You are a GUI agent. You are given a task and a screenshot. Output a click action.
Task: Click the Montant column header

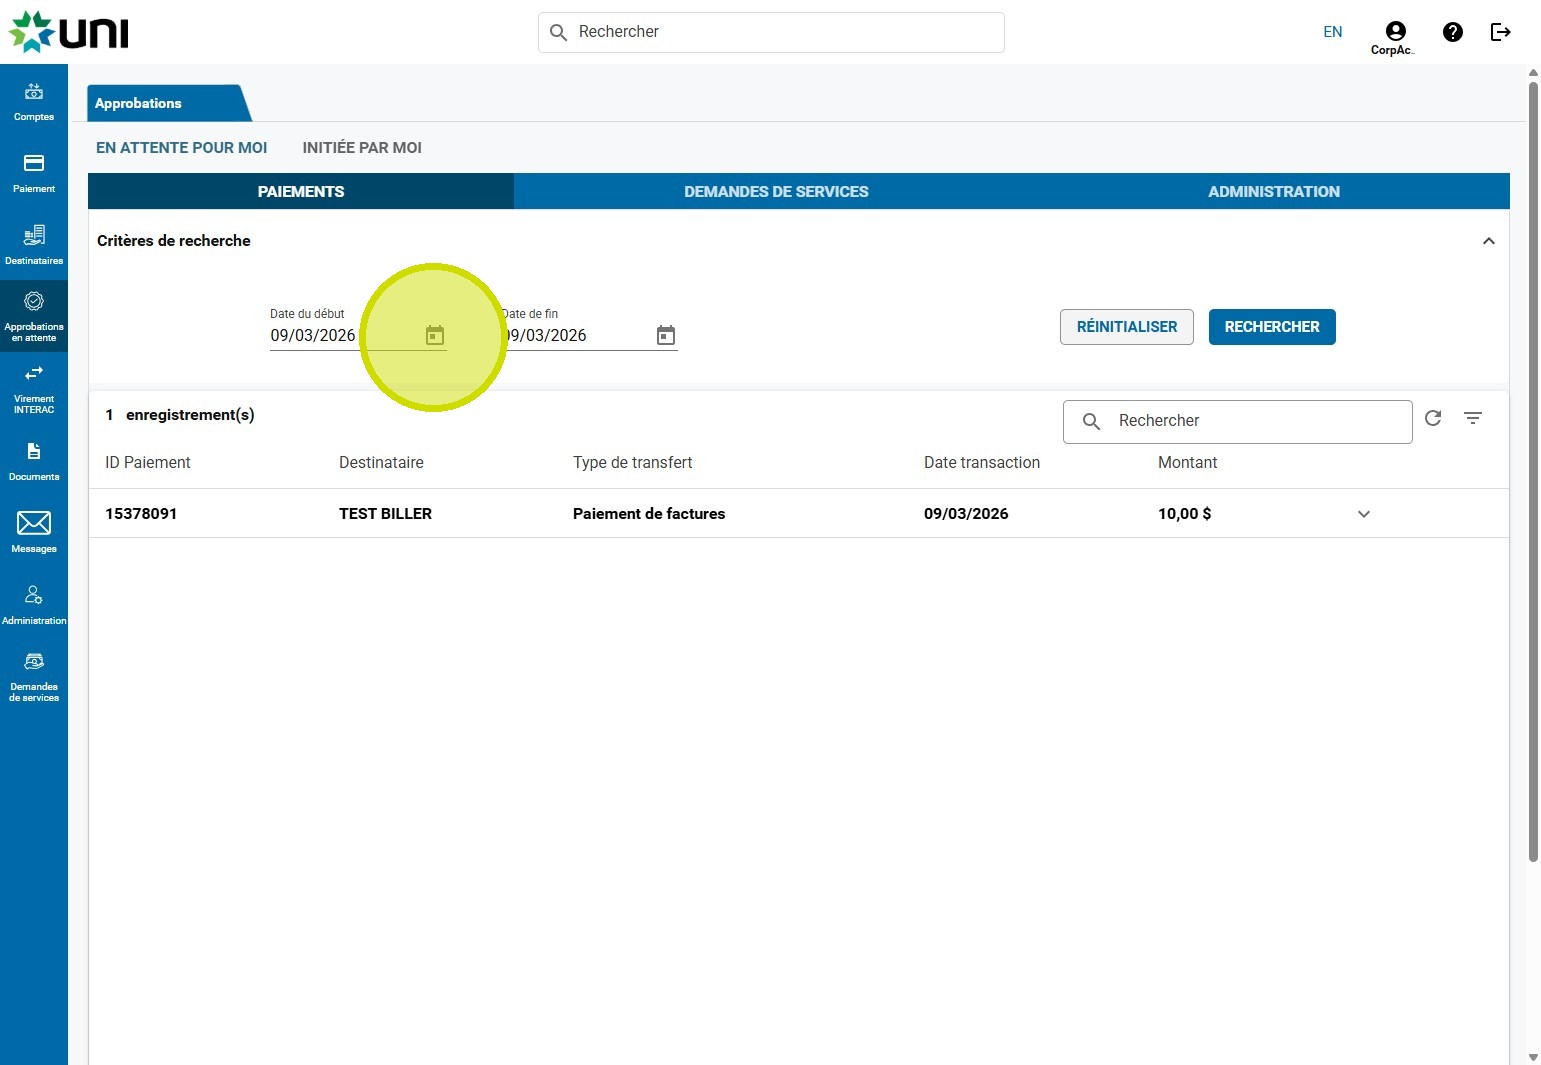click(1187, 462)
